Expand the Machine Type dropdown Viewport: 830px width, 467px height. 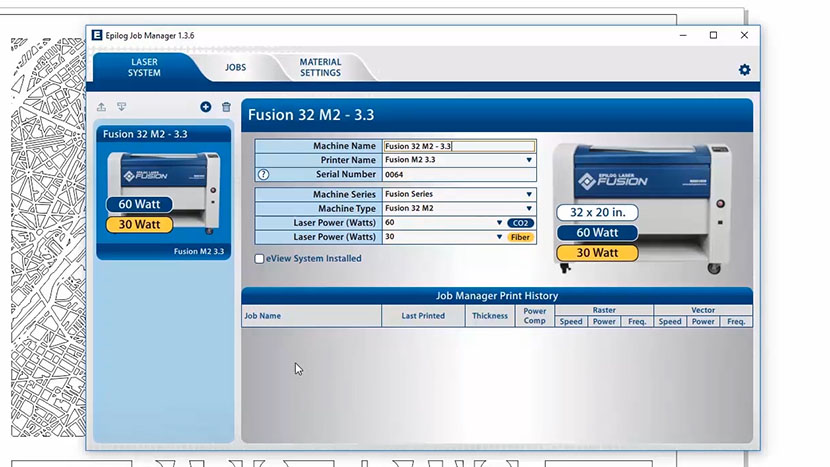click(x=529, y=209)
